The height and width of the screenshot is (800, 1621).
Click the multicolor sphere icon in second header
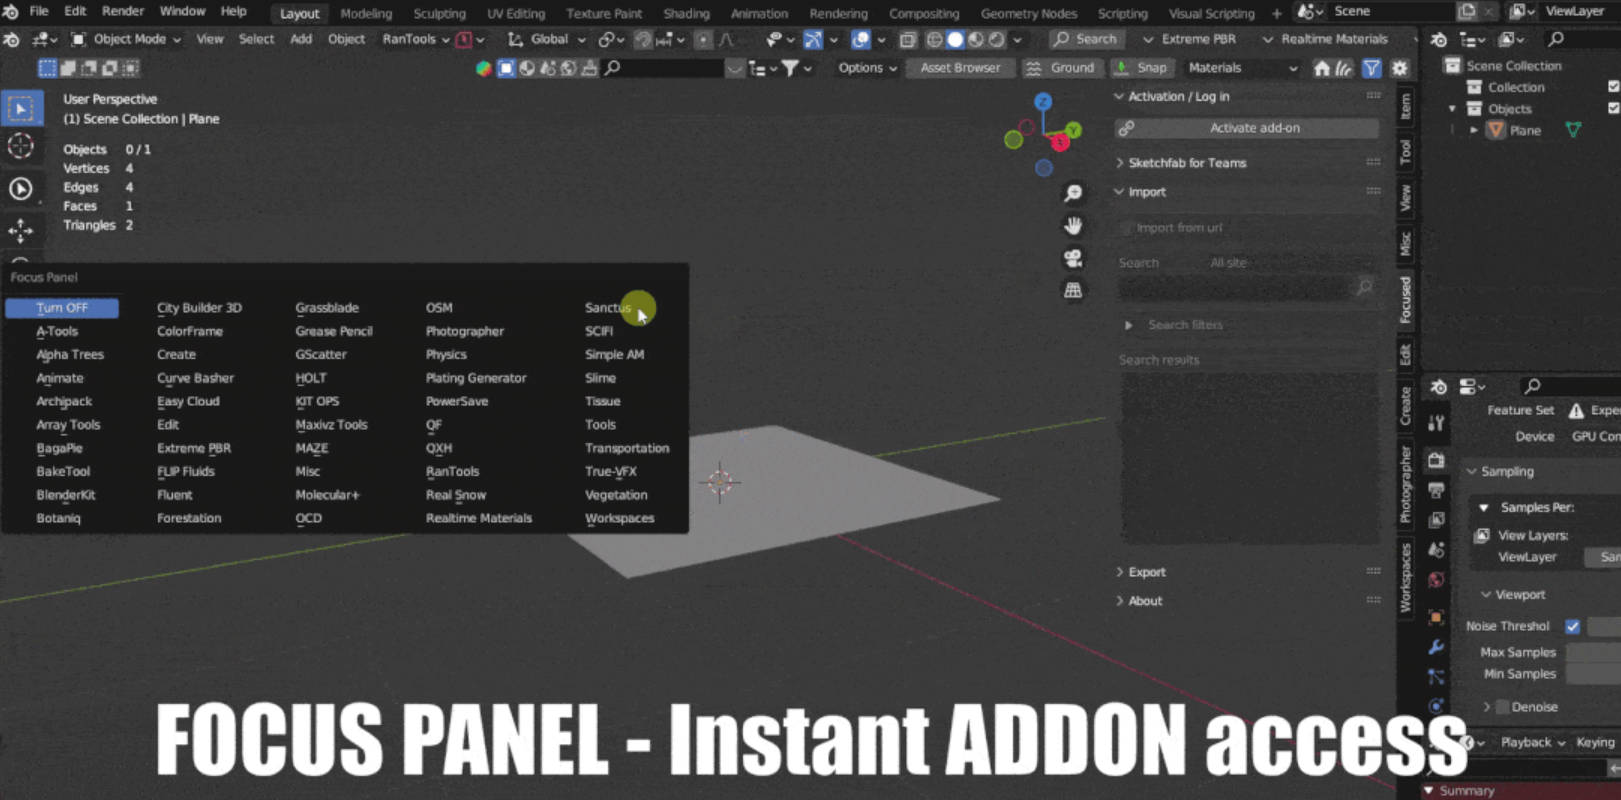[x=484, y=68]
